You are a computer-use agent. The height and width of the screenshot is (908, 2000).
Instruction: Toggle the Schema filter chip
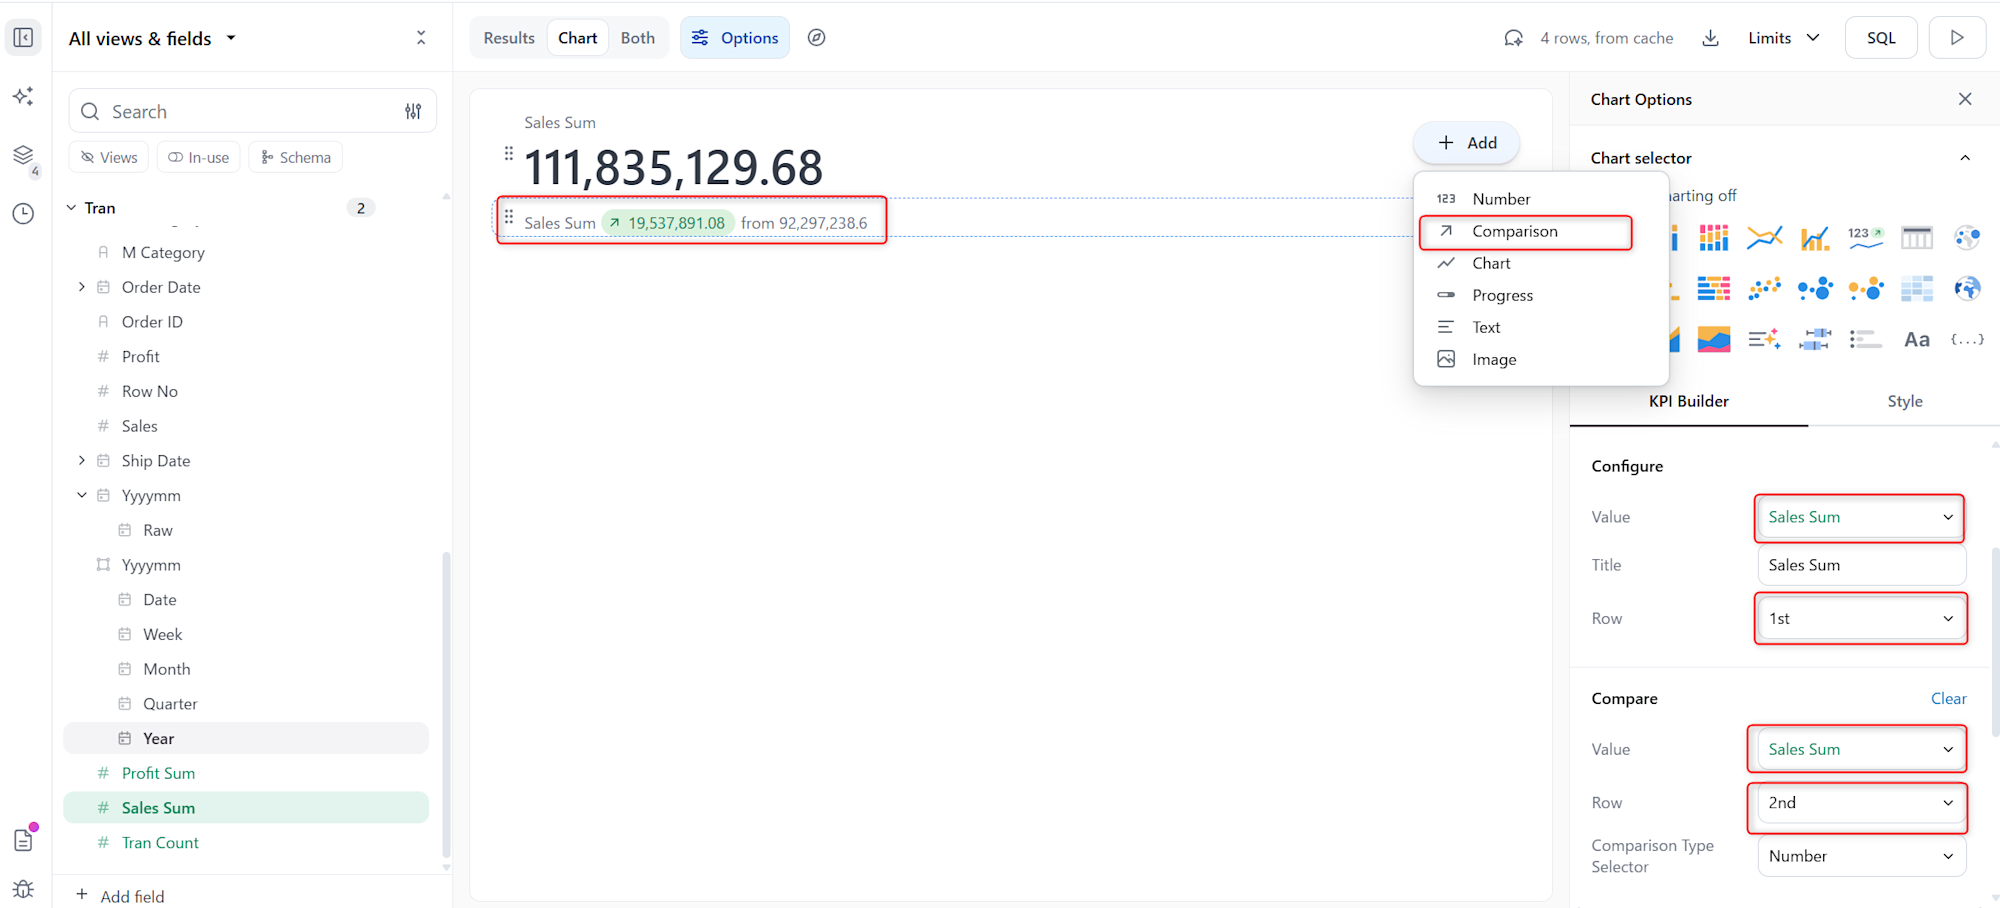[296, 157]
